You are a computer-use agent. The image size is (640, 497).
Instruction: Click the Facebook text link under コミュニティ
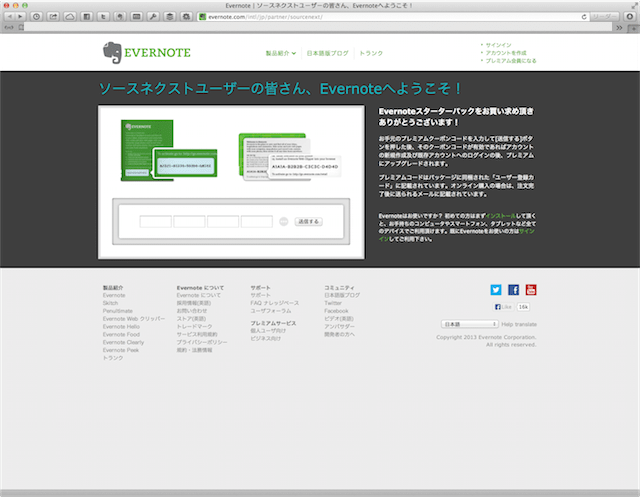click(336, 311)
